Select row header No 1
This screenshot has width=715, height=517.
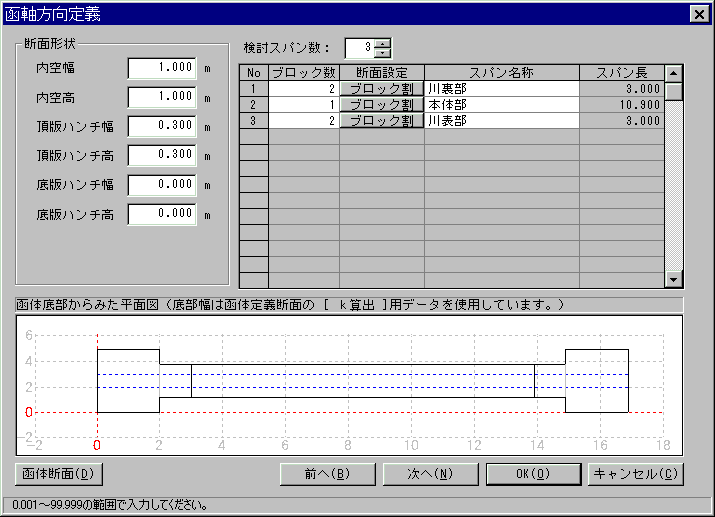(254, 88)
